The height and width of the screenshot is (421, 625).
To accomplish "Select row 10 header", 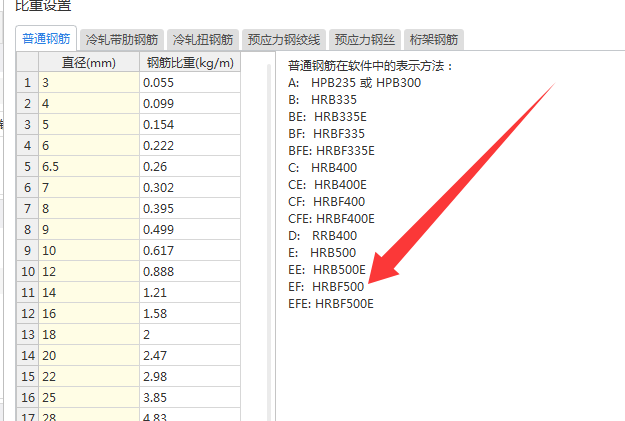I will [x=28, y=271].
